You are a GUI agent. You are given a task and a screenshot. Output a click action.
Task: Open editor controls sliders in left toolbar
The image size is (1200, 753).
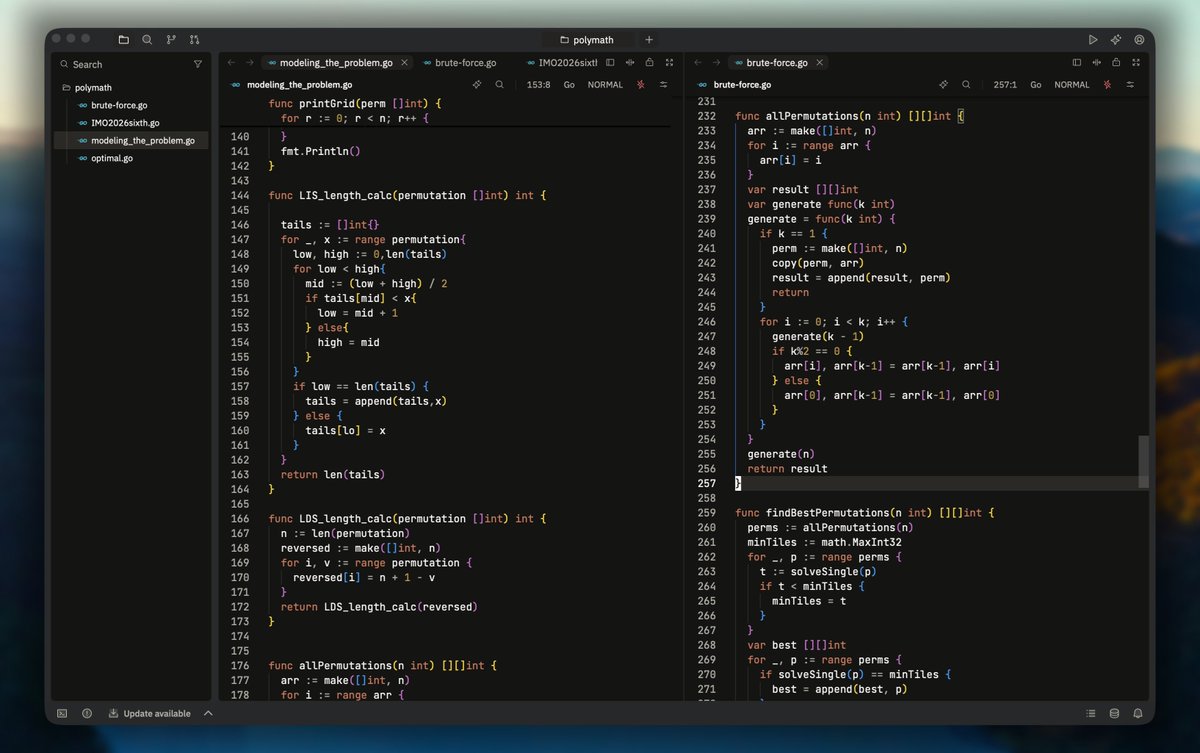coord(664,85)
